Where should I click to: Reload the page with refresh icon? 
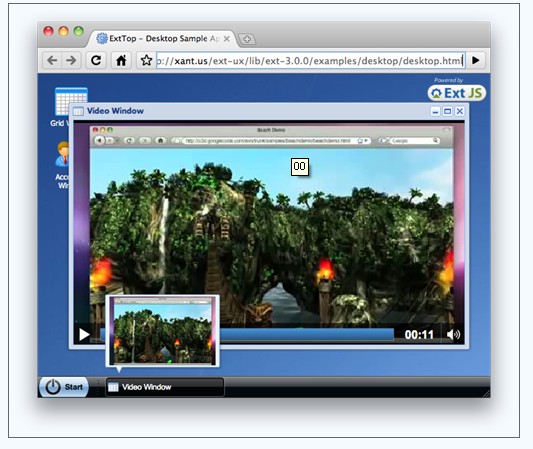pos(96,61)
